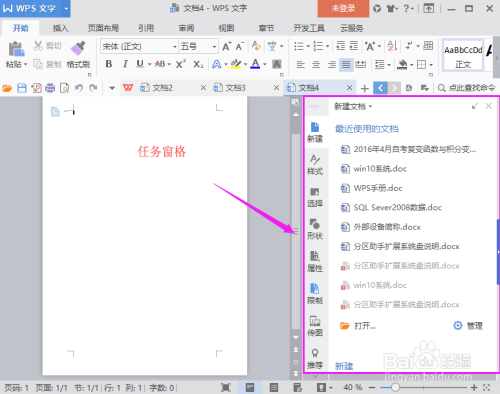Switch to the 审阅 ribbon tab

pos(186,28)
